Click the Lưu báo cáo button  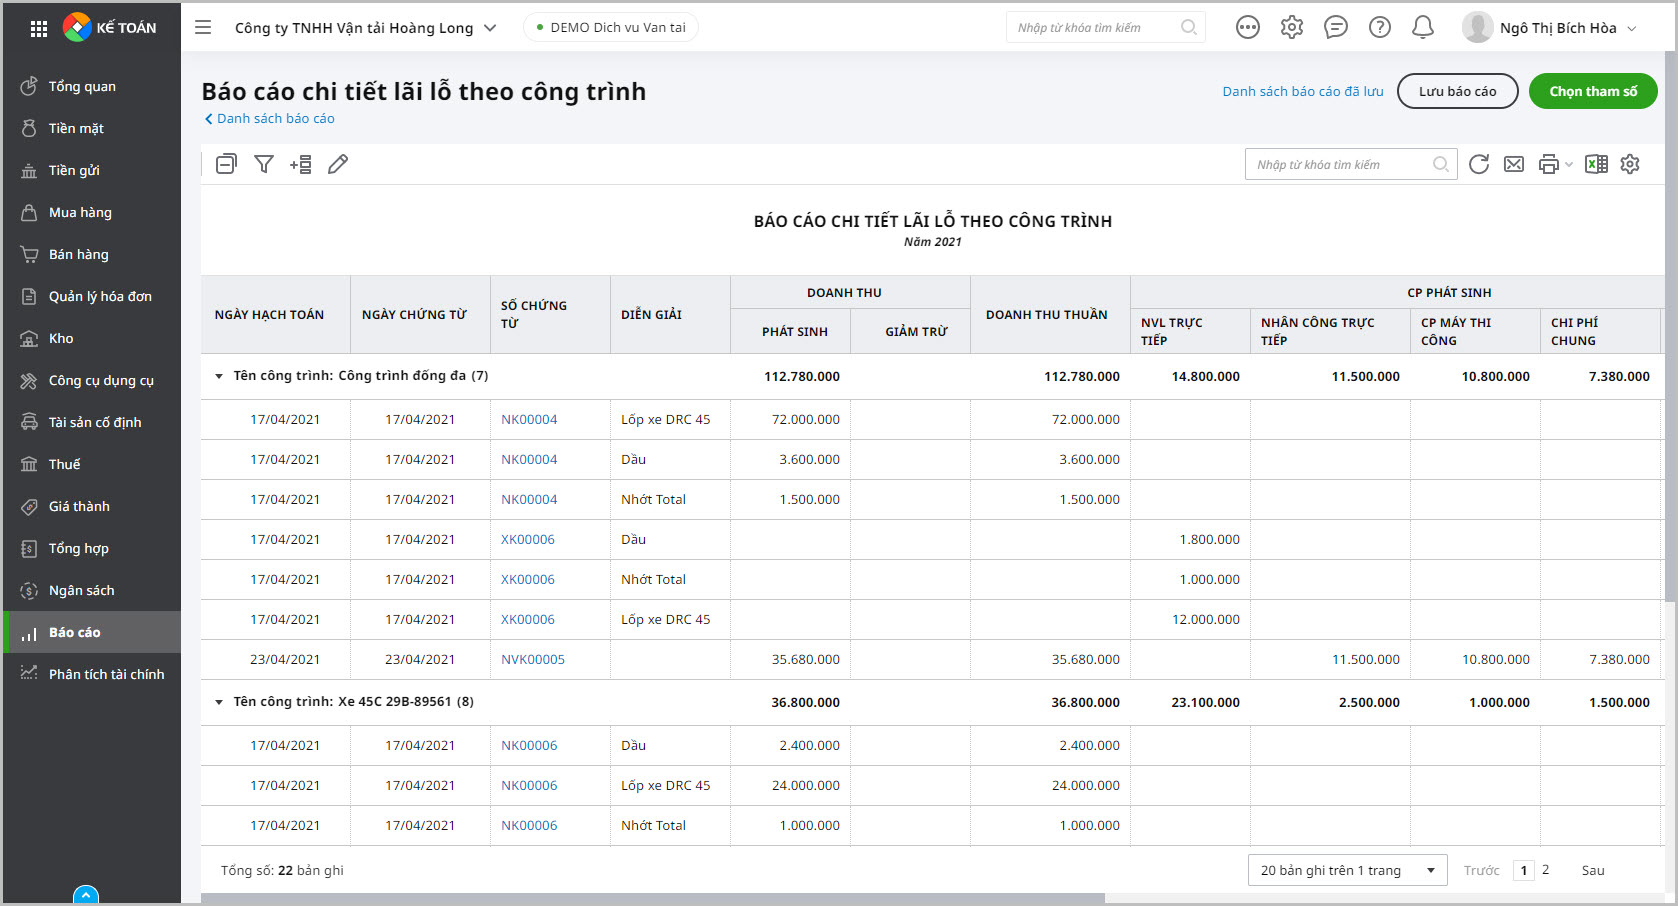click(x=1457, y=91)
